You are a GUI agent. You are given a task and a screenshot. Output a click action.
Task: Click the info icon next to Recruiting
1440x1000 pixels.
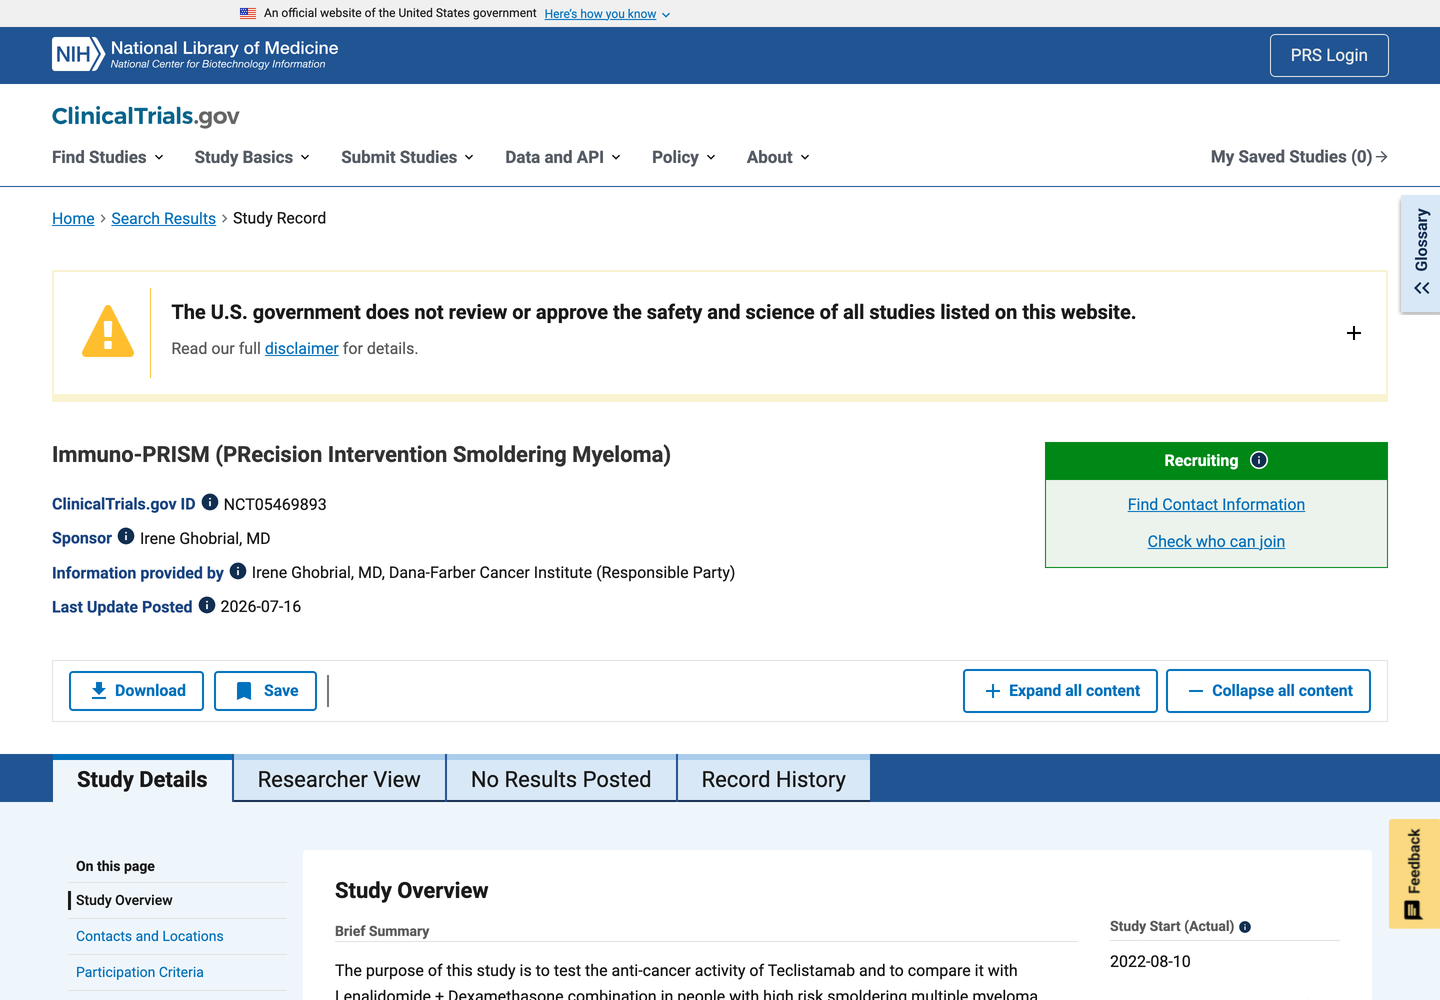(1259, 460)
